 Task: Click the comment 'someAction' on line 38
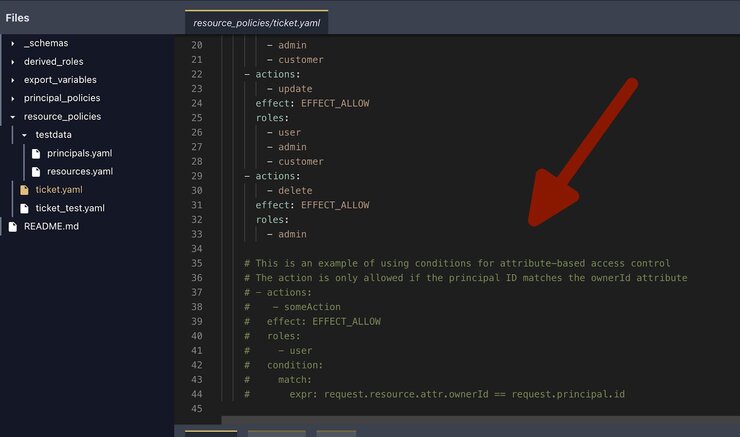312,307
